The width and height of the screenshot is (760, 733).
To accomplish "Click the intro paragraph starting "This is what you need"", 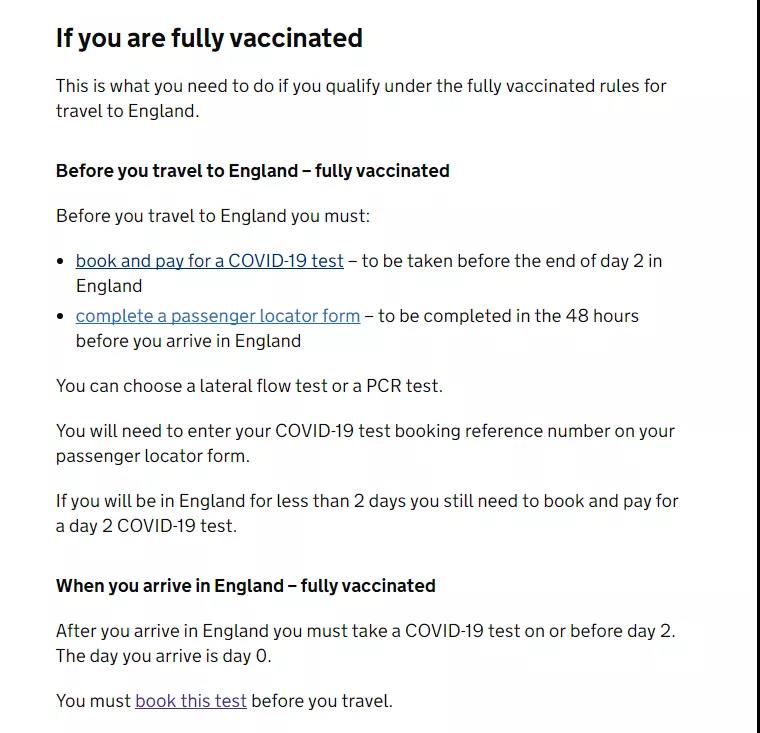I will [360, 86].
